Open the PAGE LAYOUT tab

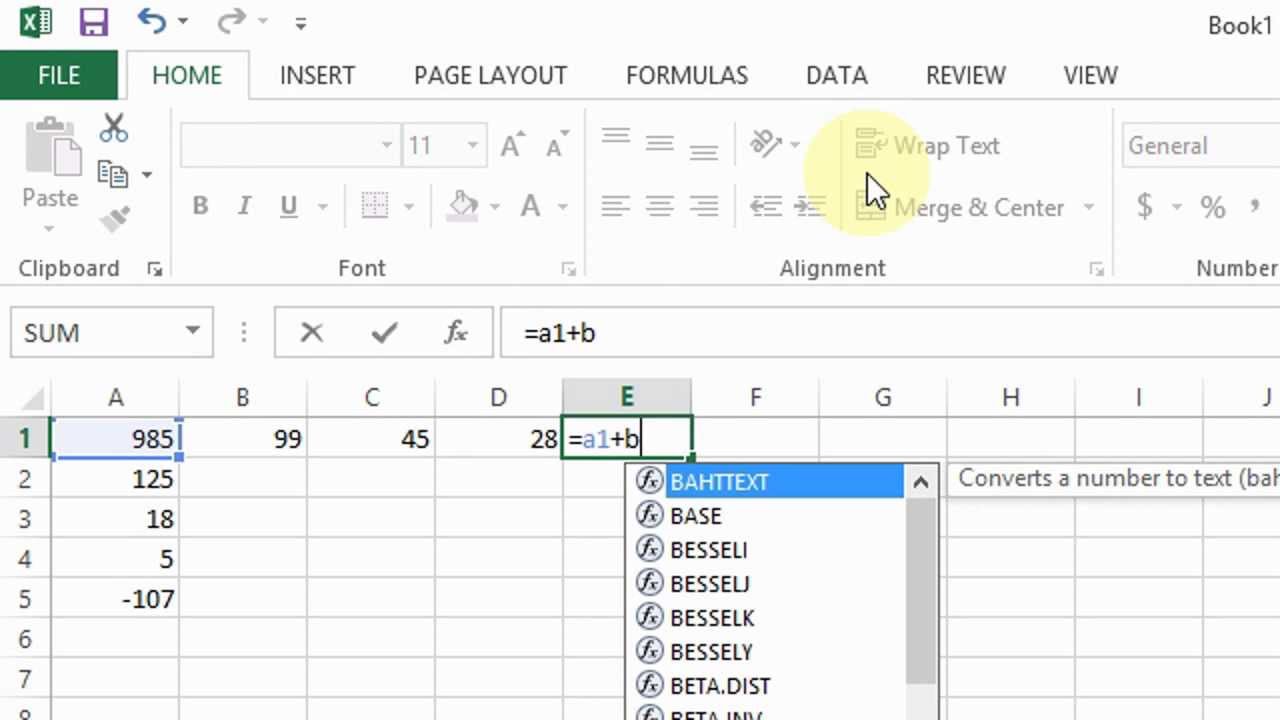[490, 76]
